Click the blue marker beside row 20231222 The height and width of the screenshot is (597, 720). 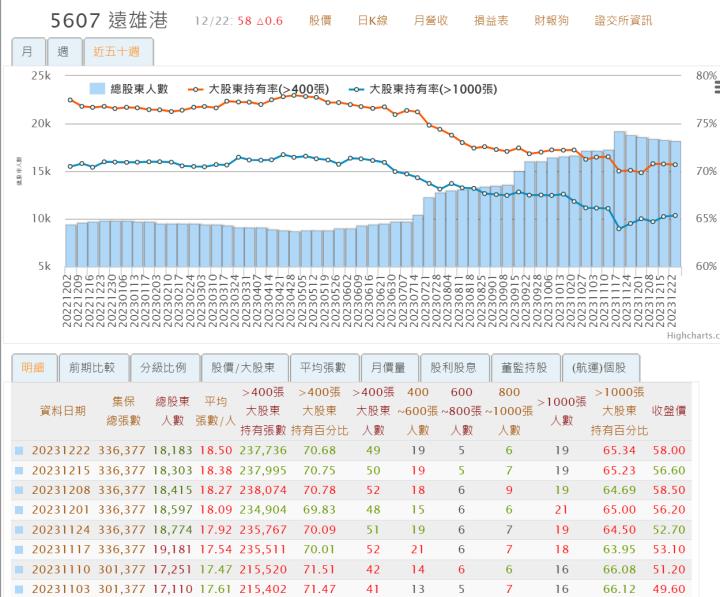19,451
